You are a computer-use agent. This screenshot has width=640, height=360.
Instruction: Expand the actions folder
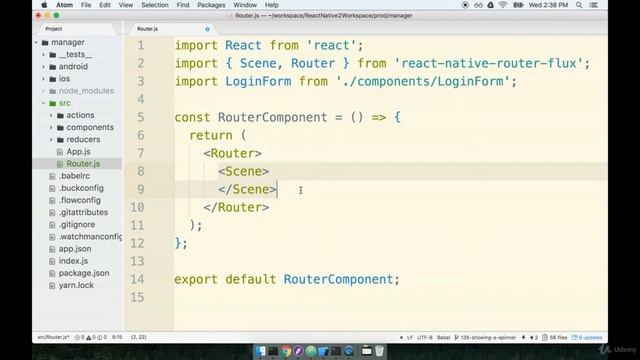(51, 116)
